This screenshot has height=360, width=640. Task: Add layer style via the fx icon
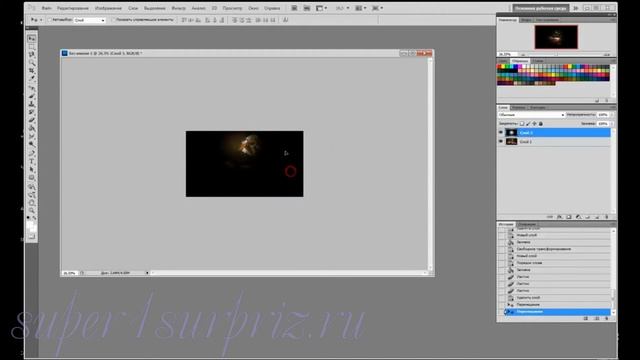point(559,217)
